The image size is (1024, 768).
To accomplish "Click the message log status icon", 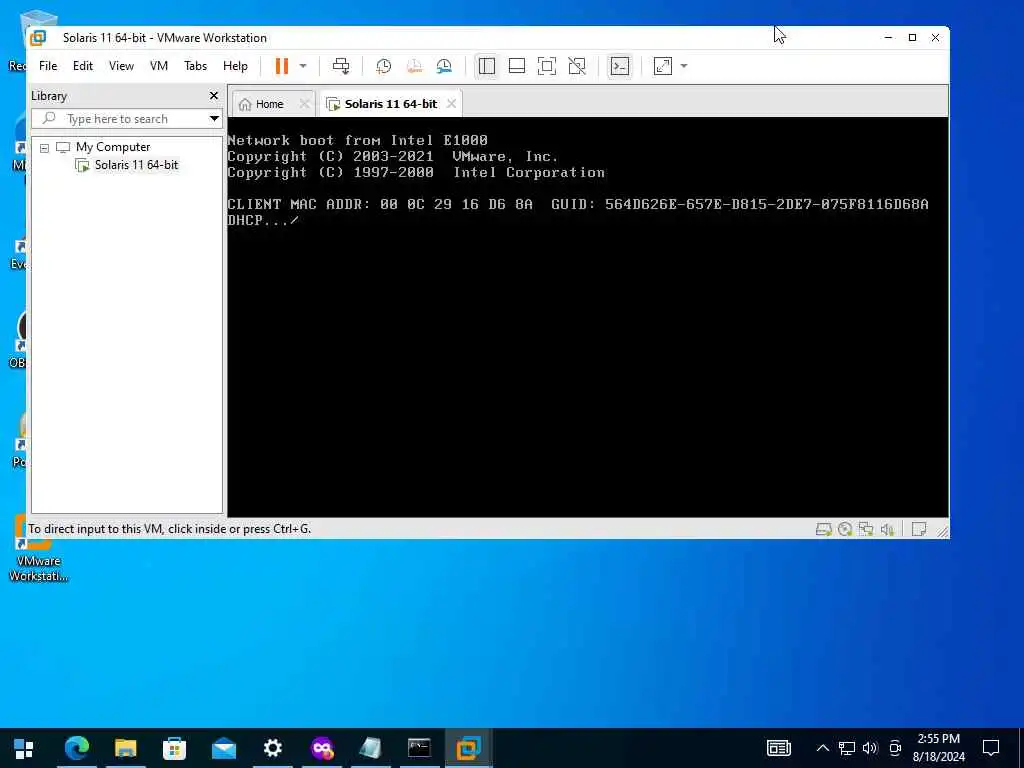I will (919, 529).
